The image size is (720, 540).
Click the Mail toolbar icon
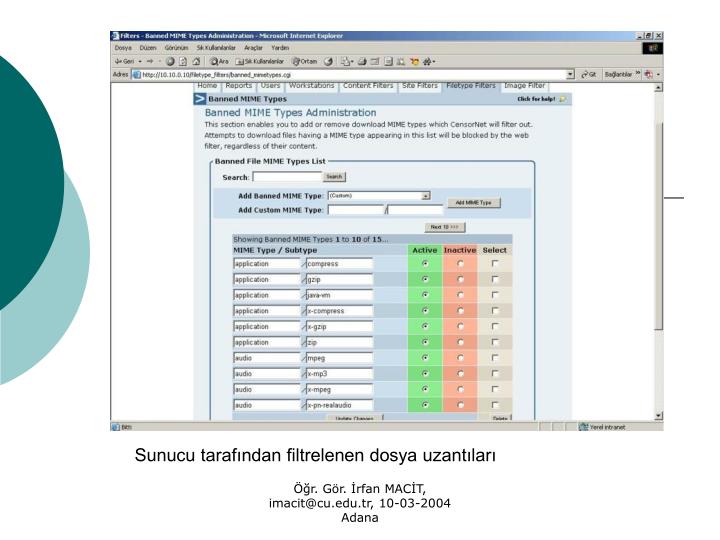345,62
